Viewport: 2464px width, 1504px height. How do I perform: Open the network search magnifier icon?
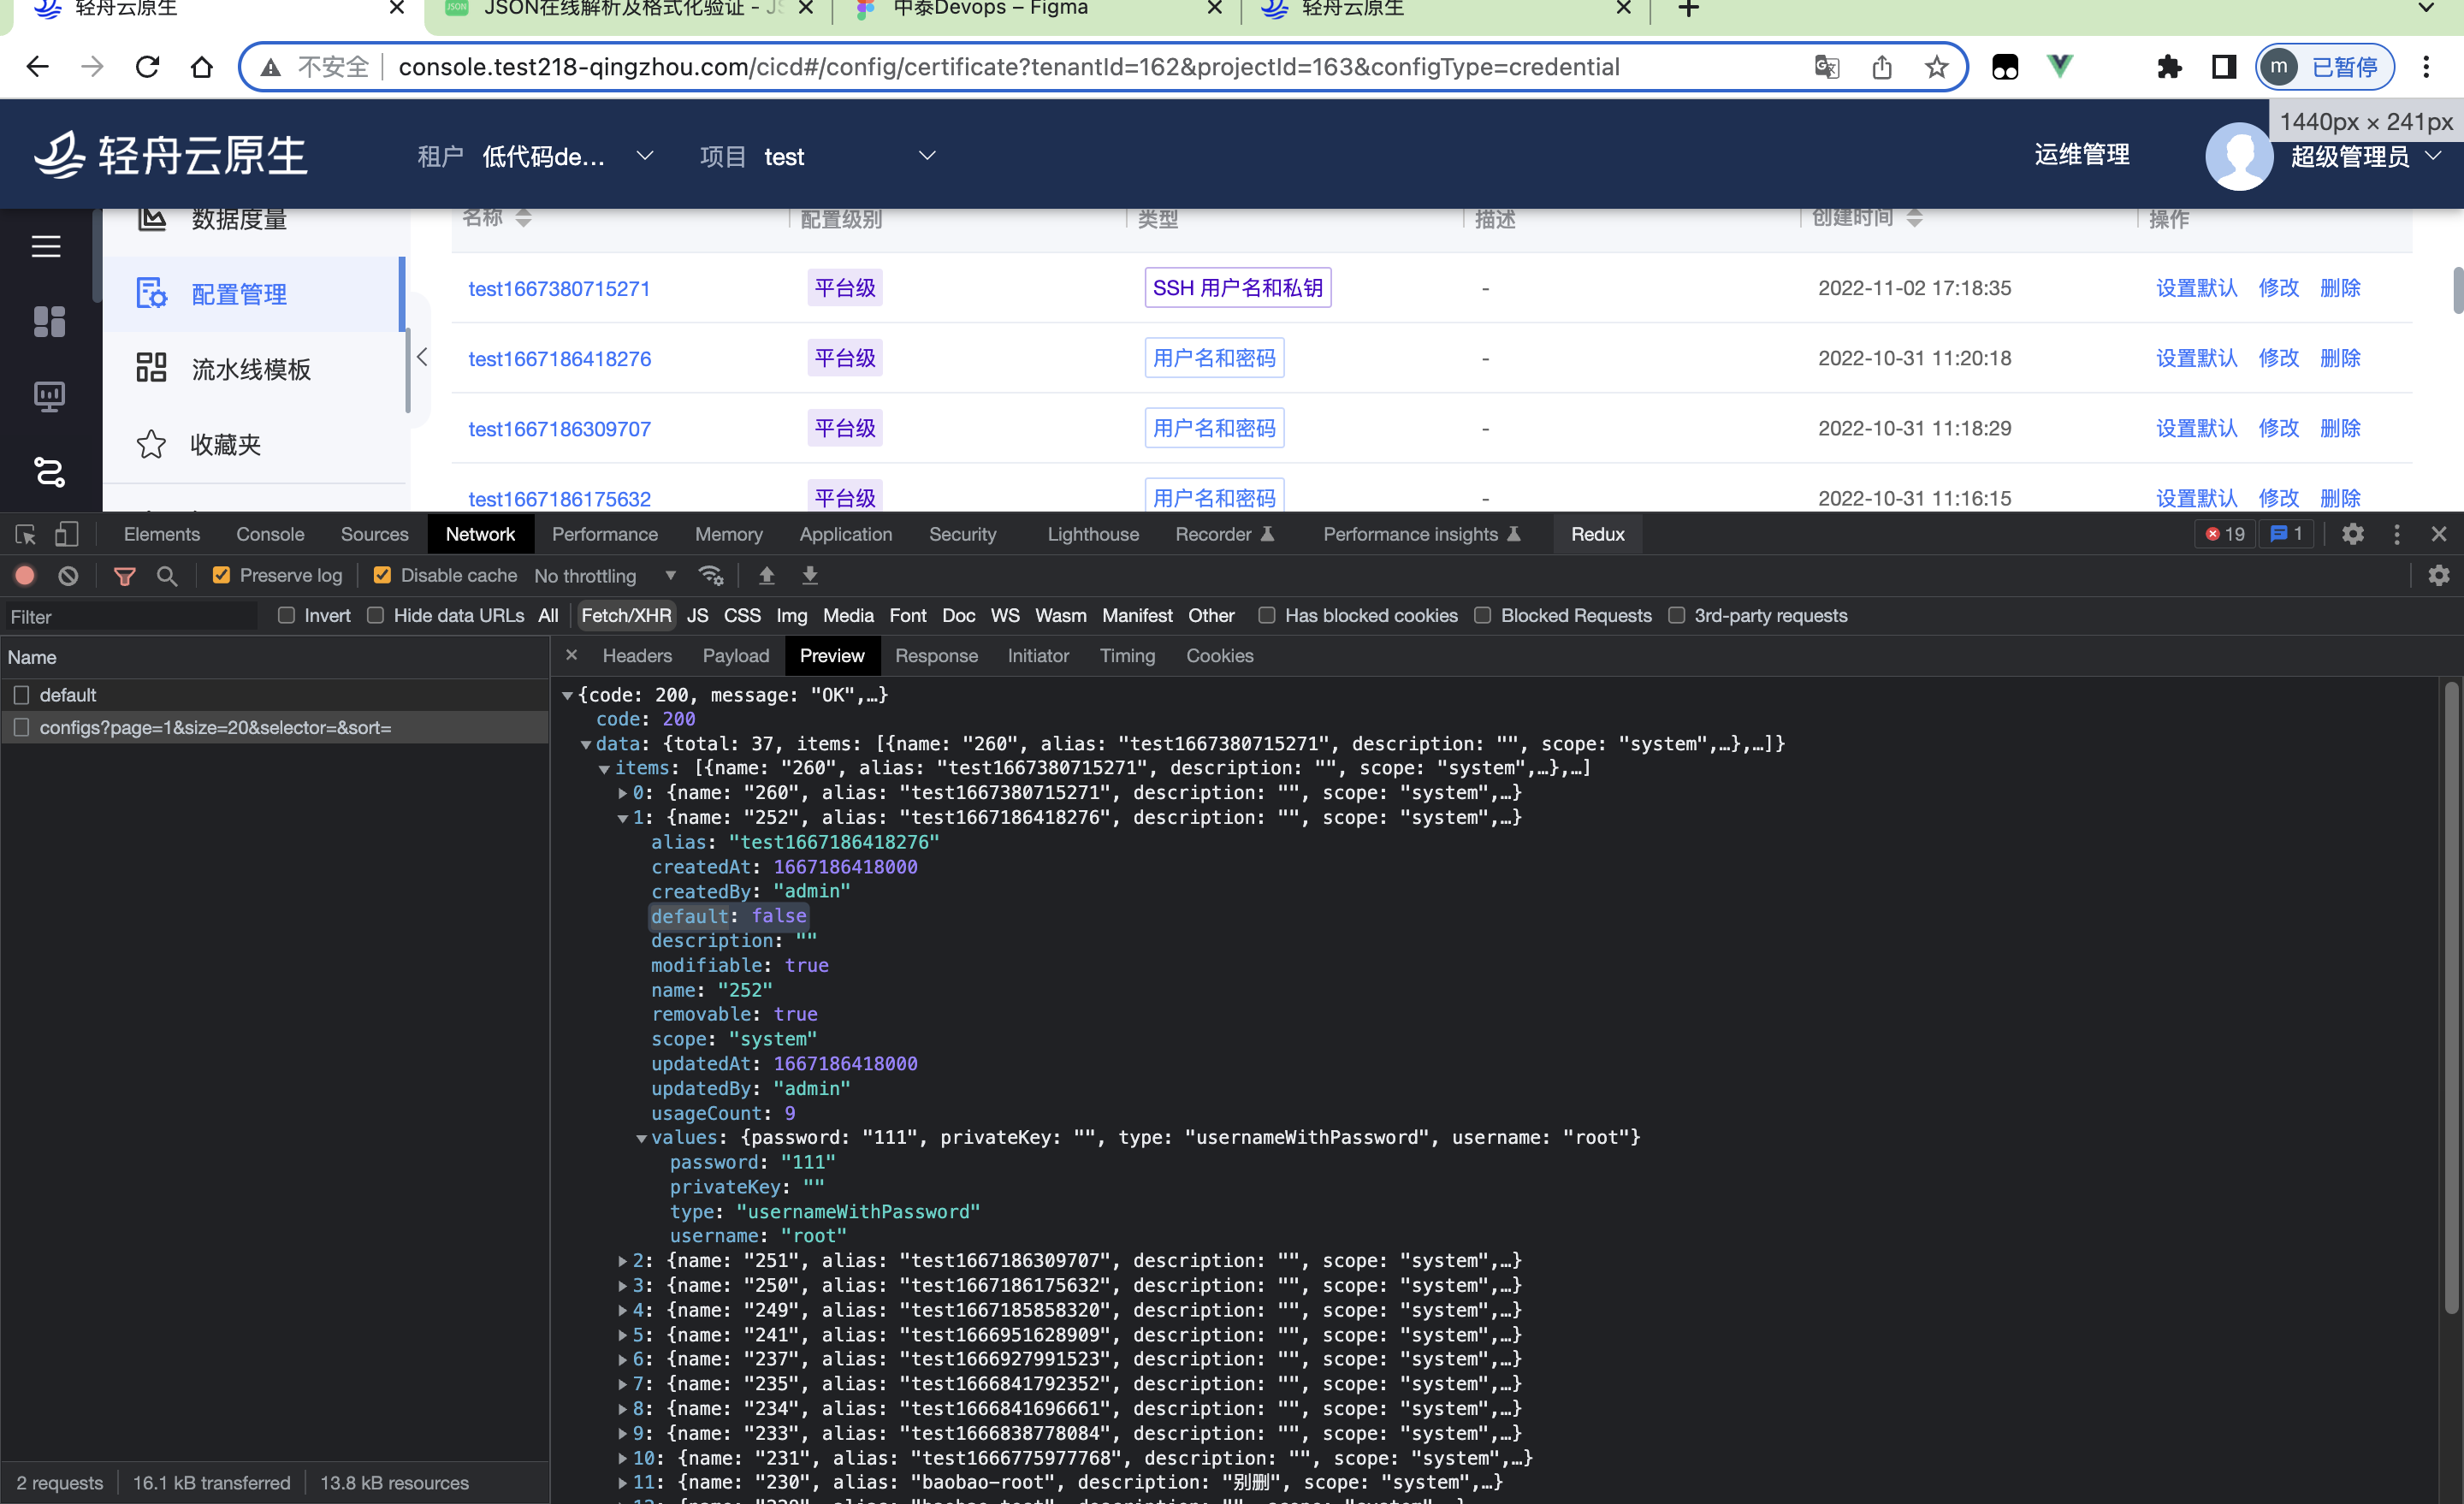tap(167, 576)
